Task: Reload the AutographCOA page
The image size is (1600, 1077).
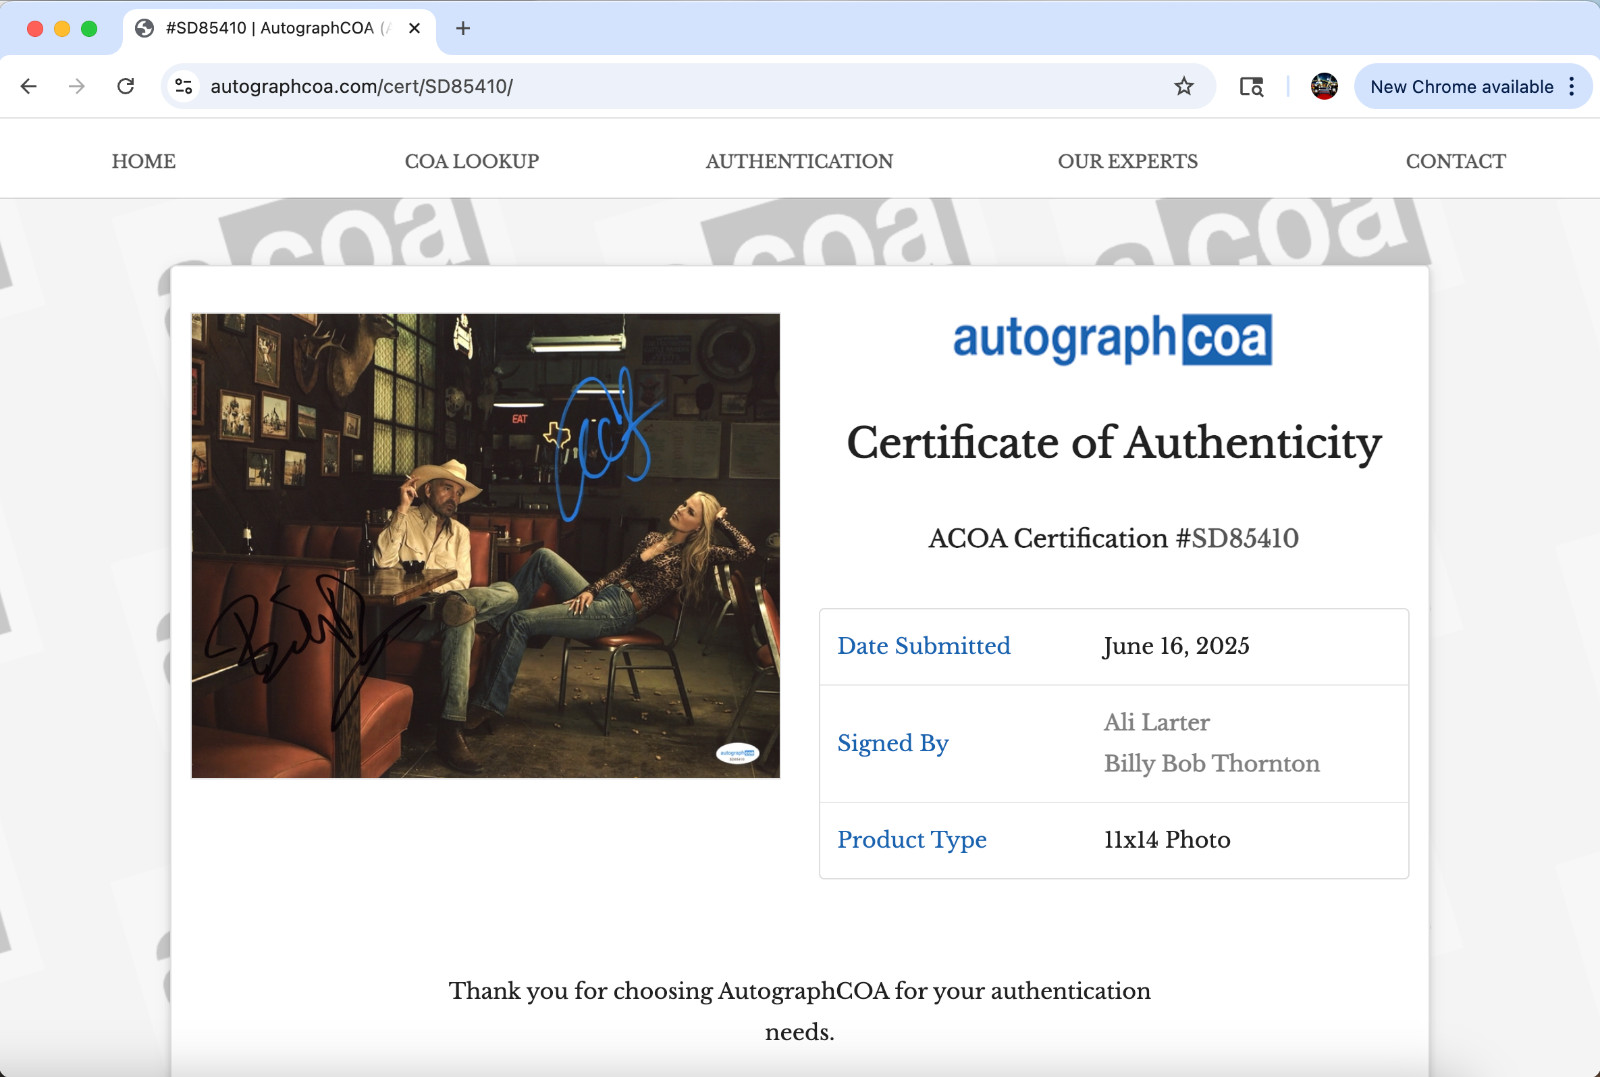Action: coord(126,86)
